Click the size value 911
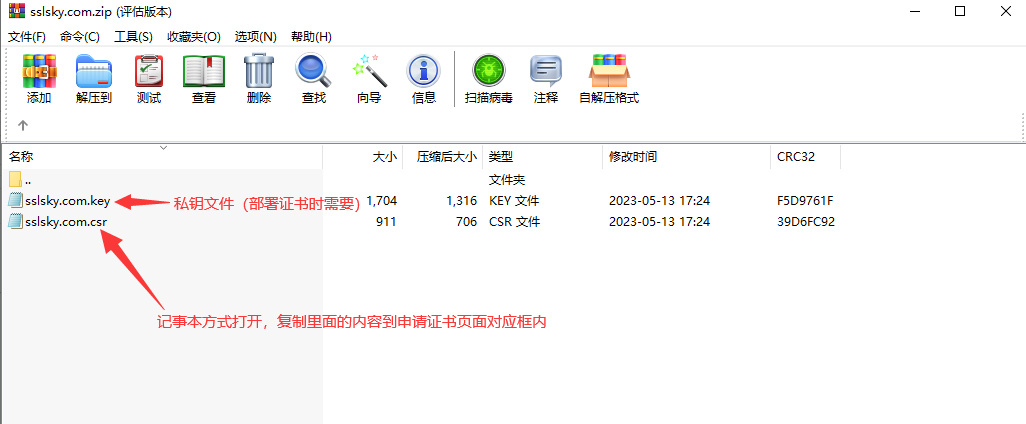This screenshot has height=424, width=1026. pyautogui.click(x=387, y=222)
